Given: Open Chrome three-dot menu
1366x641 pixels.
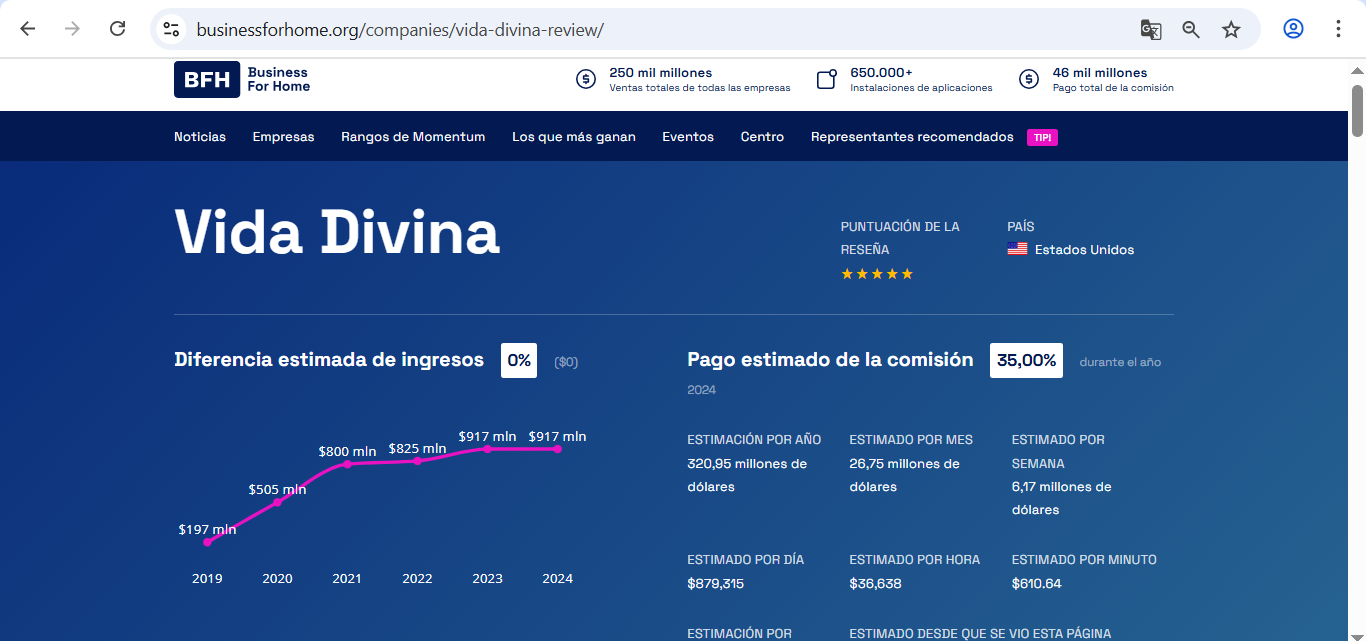Looking at the screenshot, I should click(1338, 29).
